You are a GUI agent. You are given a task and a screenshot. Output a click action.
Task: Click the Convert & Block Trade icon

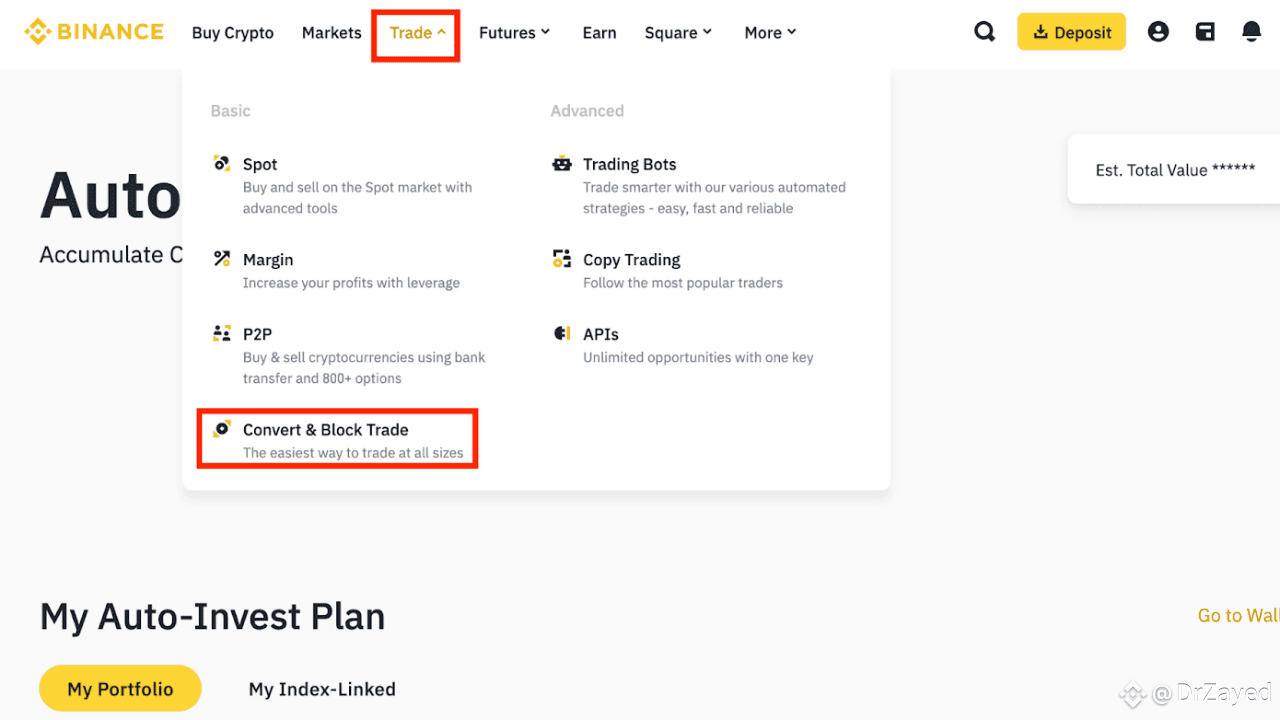[221, 426]
